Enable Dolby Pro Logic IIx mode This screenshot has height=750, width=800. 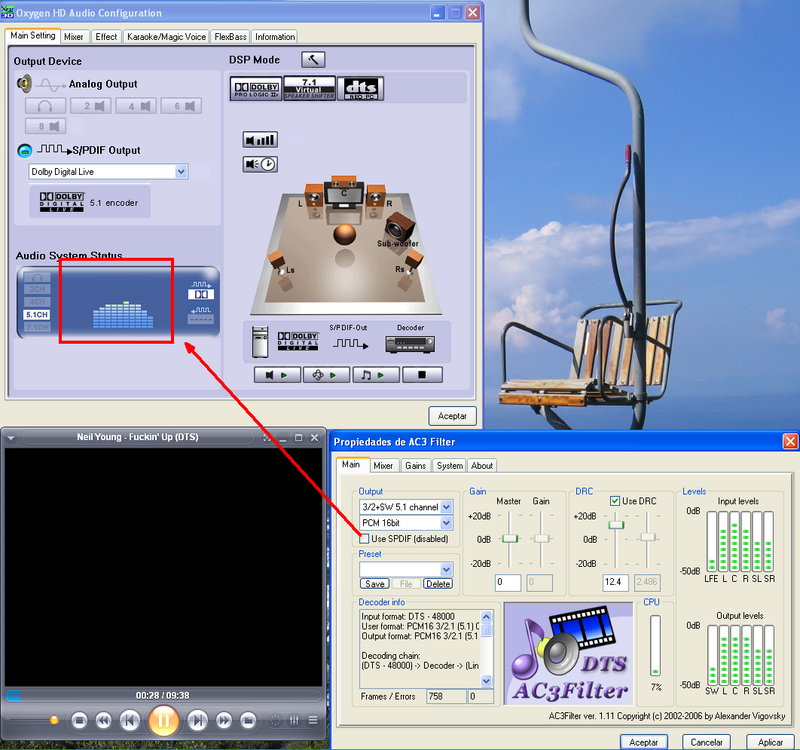(x=256, y=89)
